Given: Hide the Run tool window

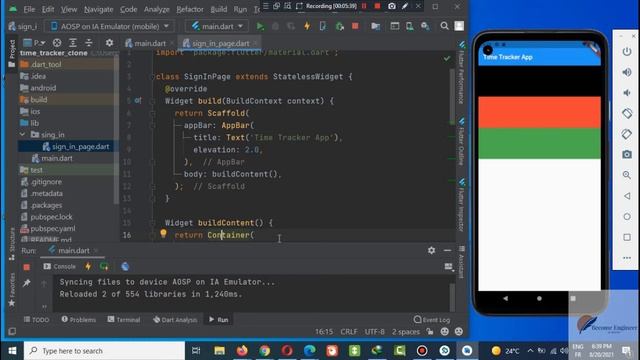Looking at the screenshot, I should point(447,250).
